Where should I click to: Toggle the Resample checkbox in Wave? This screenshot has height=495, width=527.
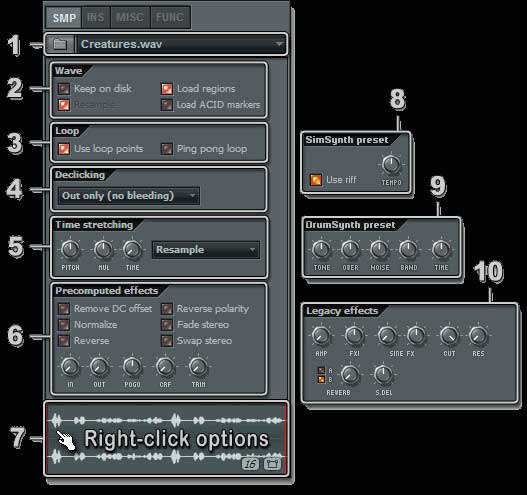[x=64, y=105]
